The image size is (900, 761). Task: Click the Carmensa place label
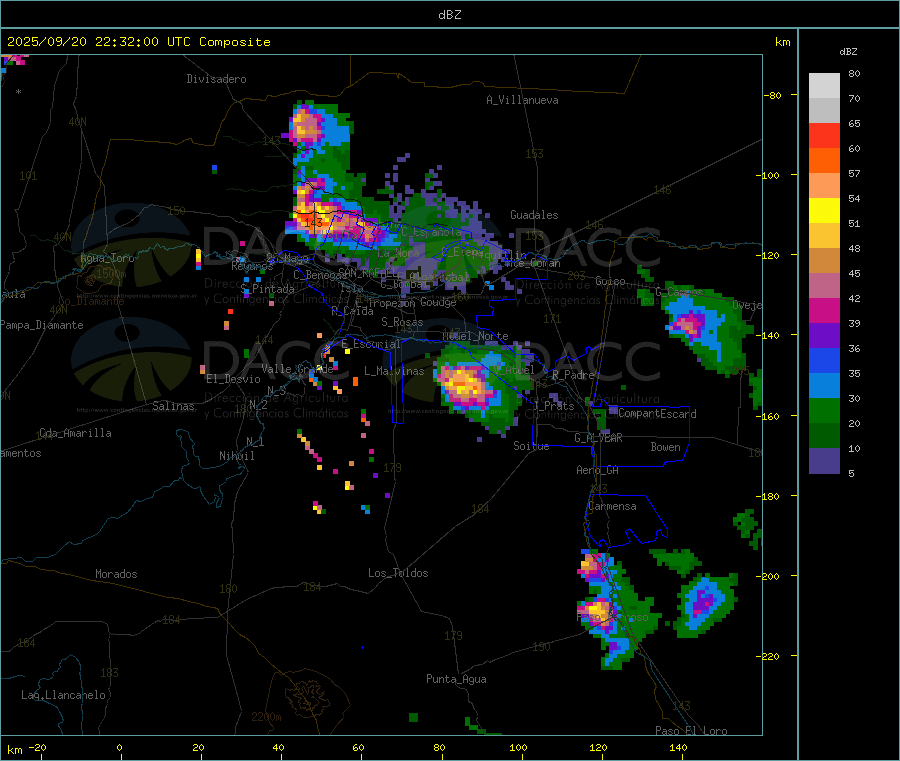click(612, 506)
